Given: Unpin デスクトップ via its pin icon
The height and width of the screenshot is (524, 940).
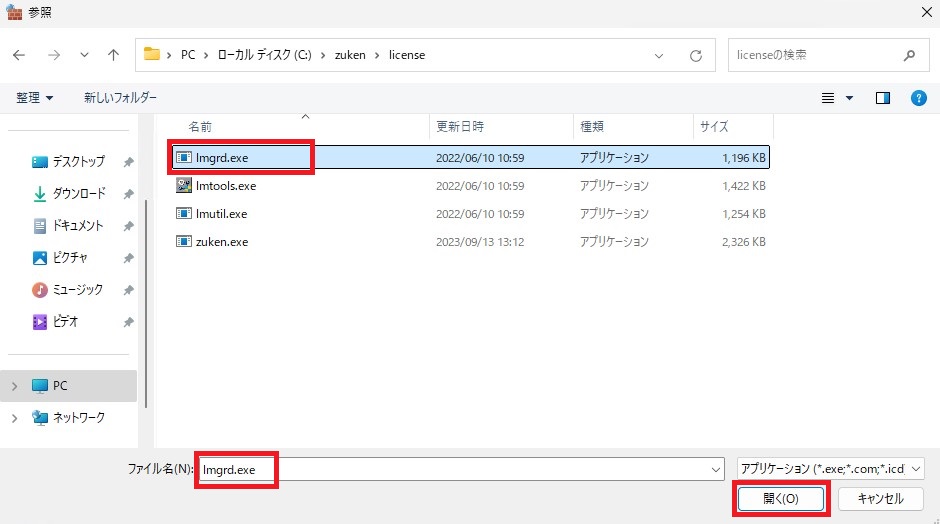Looking at the screenshot, I should coord(128,162).
